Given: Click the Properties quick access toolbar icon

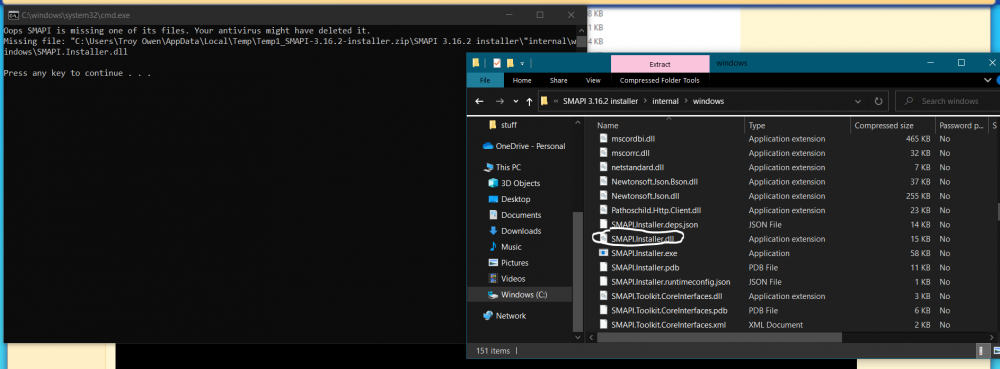Looking at the screenshot, I should (x=497, y=63).
